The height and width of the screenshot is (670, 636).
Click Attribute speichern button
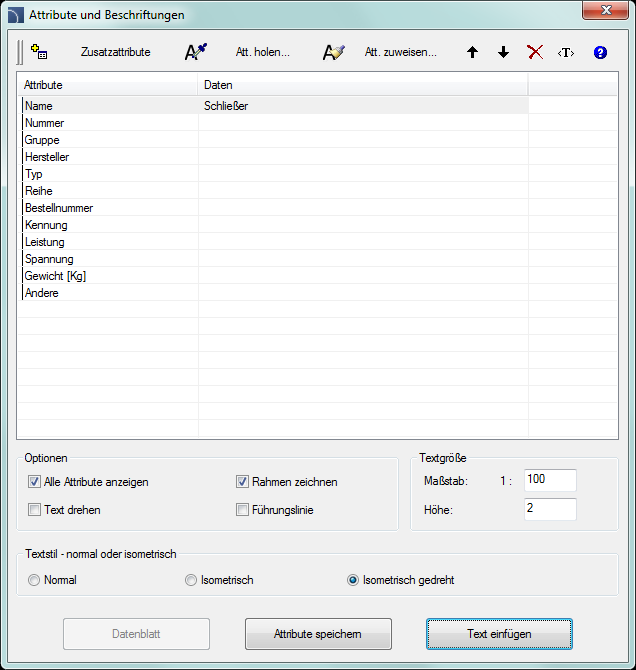tap(318, 634)
